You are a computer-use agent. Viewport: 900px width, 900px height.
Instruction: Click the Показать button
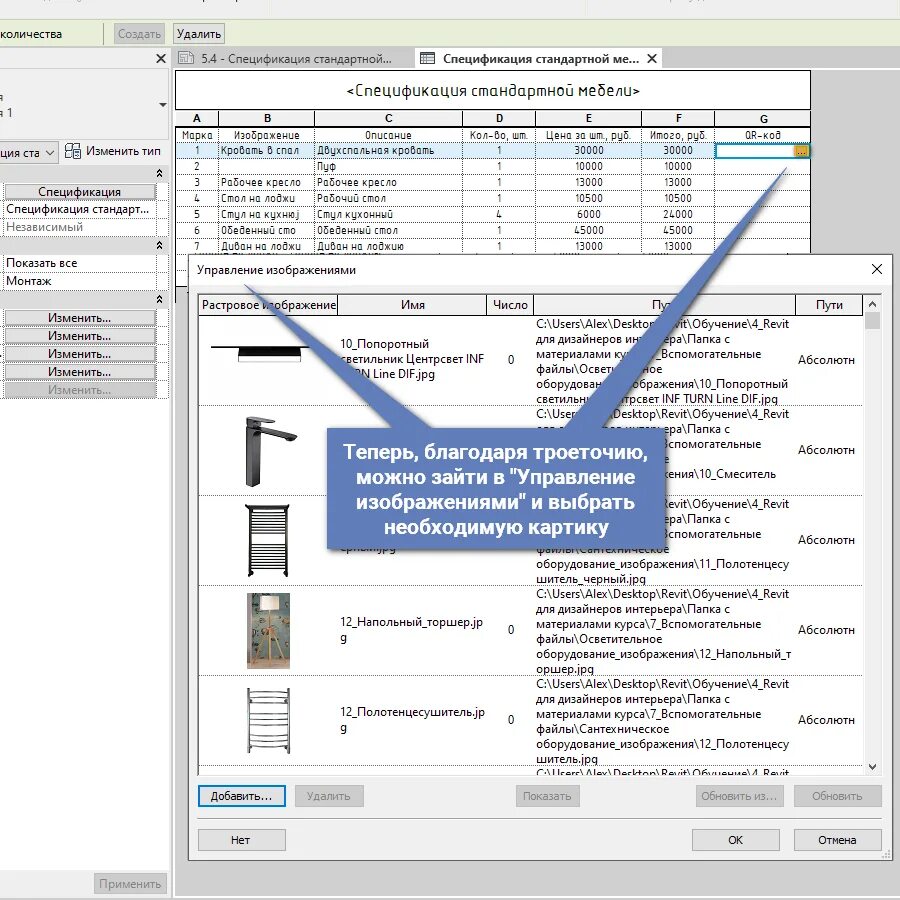click(548, 796)
